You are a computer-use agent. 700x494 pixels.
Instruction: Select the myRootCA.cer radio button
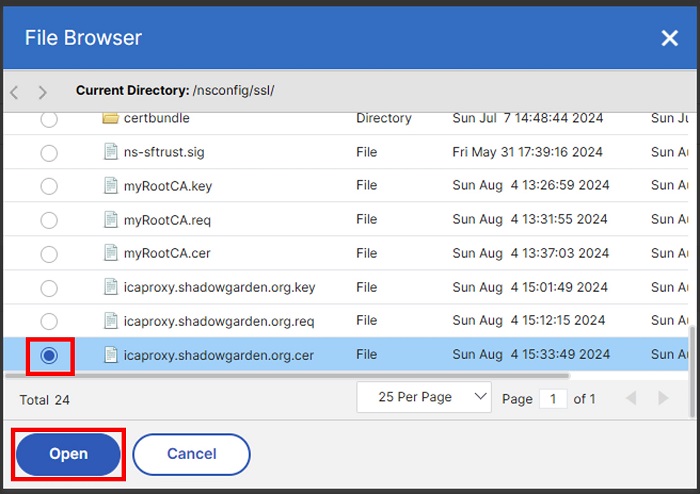pyautogui.click(x=48, y=253)
